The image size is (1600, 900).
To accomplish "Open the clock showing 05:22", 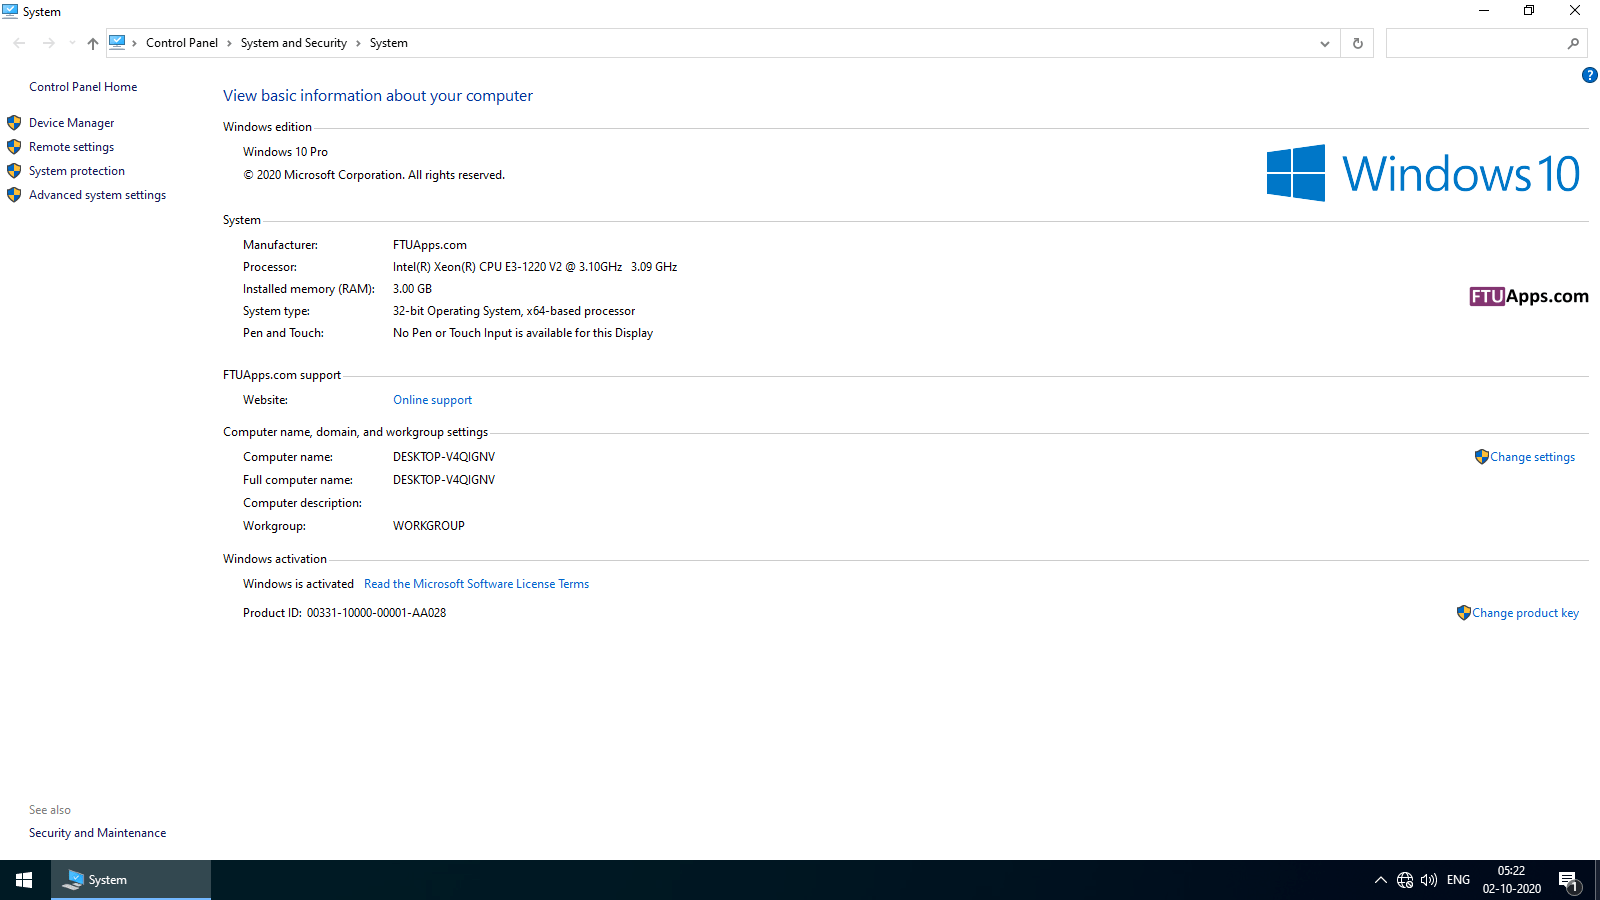I will (x=1512, y=880).
